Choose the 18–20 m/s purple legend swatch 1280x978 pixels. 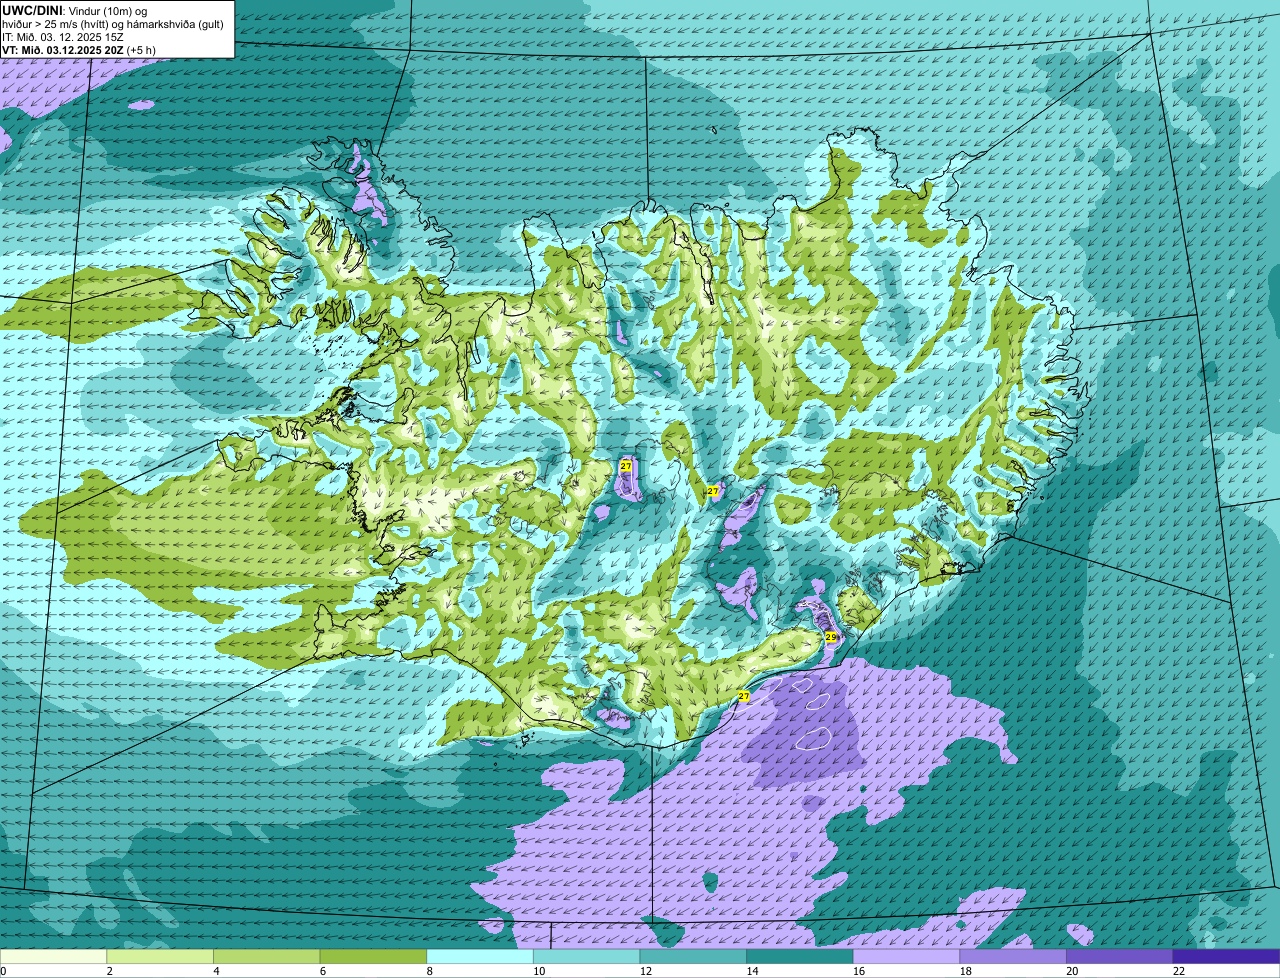[1013, 957]
